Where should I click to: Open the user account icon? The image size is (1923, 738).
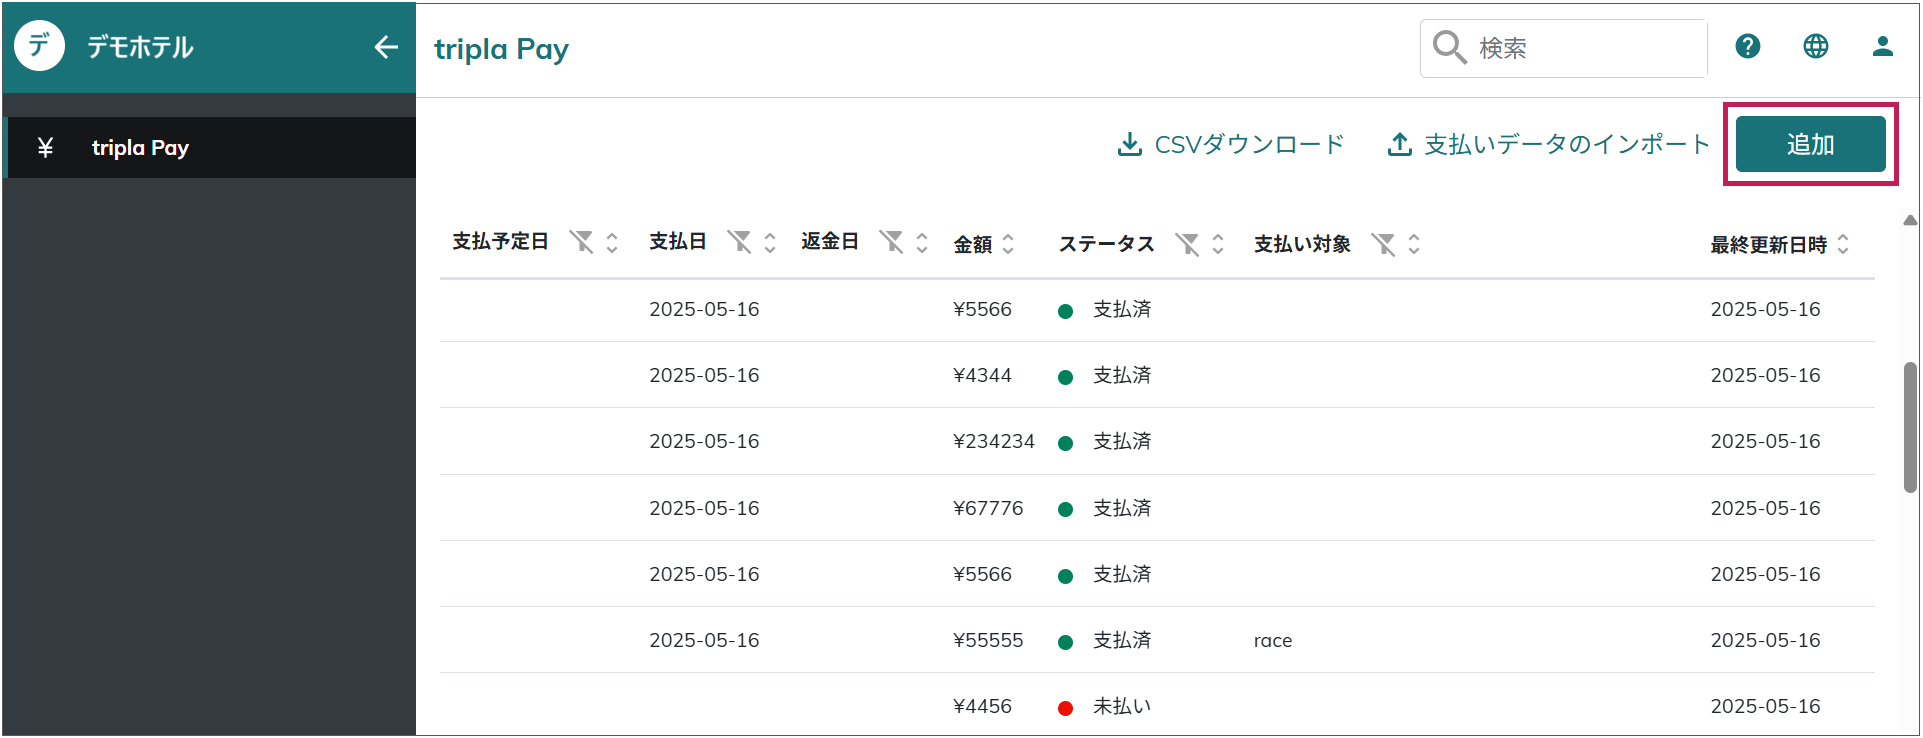click(x=1883, y=46)
